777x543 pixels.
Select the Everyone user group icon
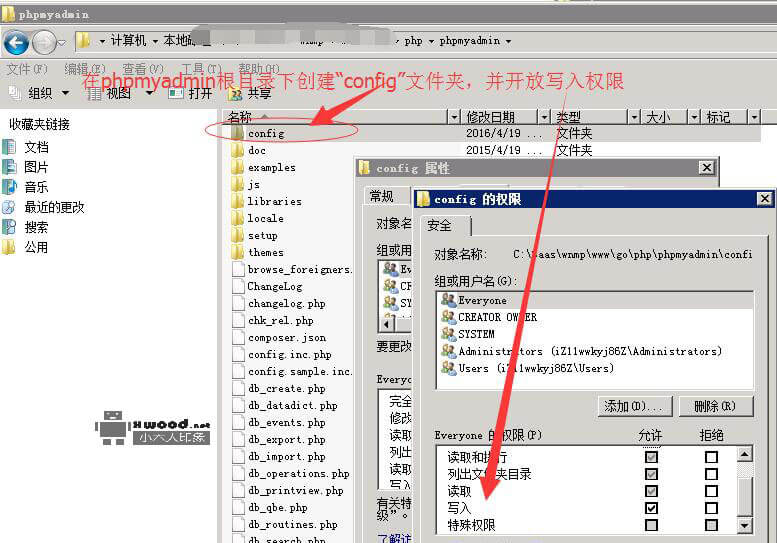pos(448,300)
